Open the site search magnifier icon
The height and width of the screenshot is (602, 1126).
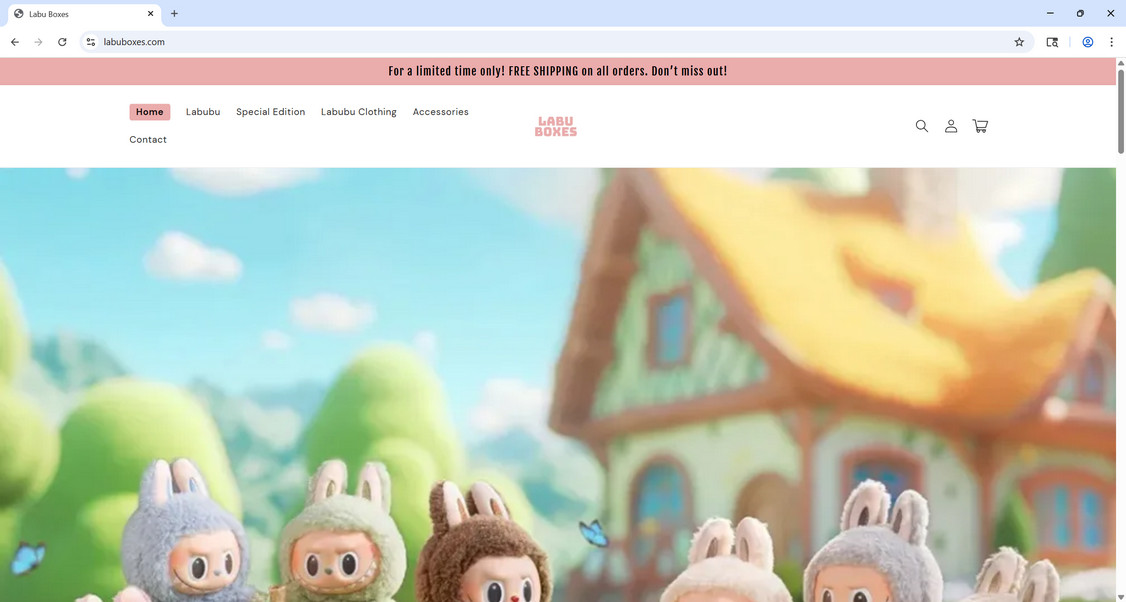pos(921,126)
